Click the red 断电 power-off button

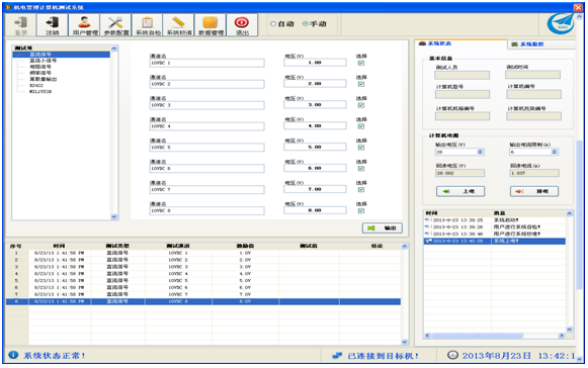pyautogui.click(x=534, y=191)
